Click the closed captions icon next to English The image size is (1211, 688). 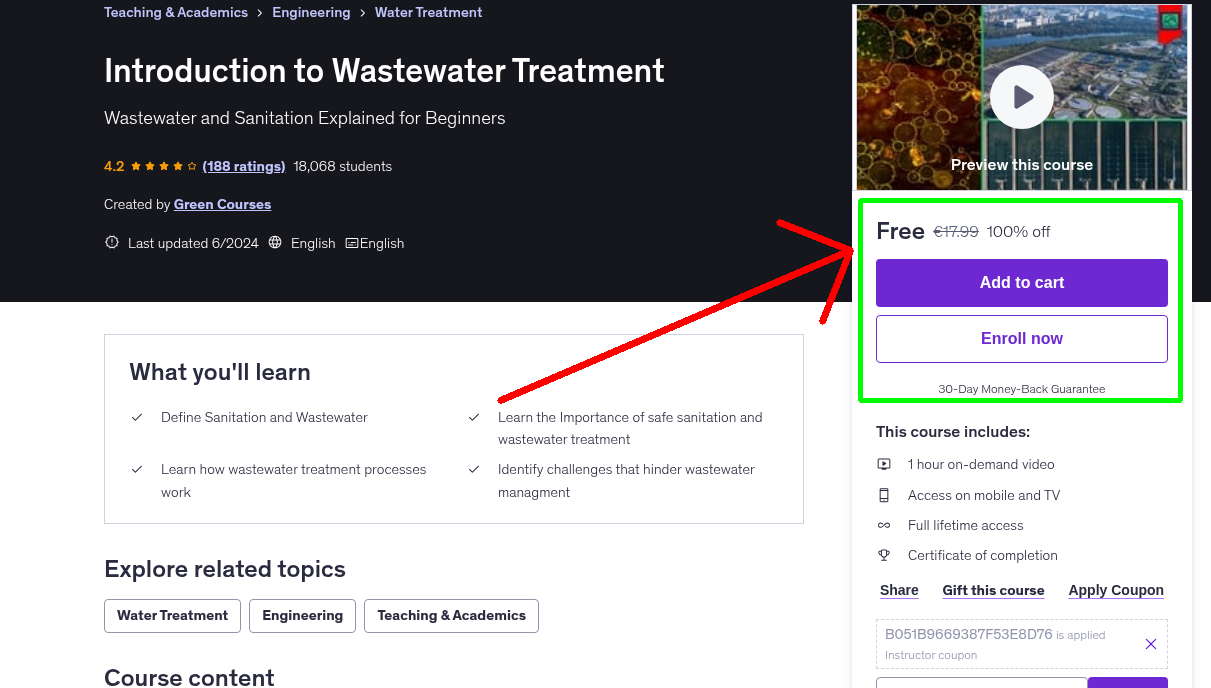352,243
